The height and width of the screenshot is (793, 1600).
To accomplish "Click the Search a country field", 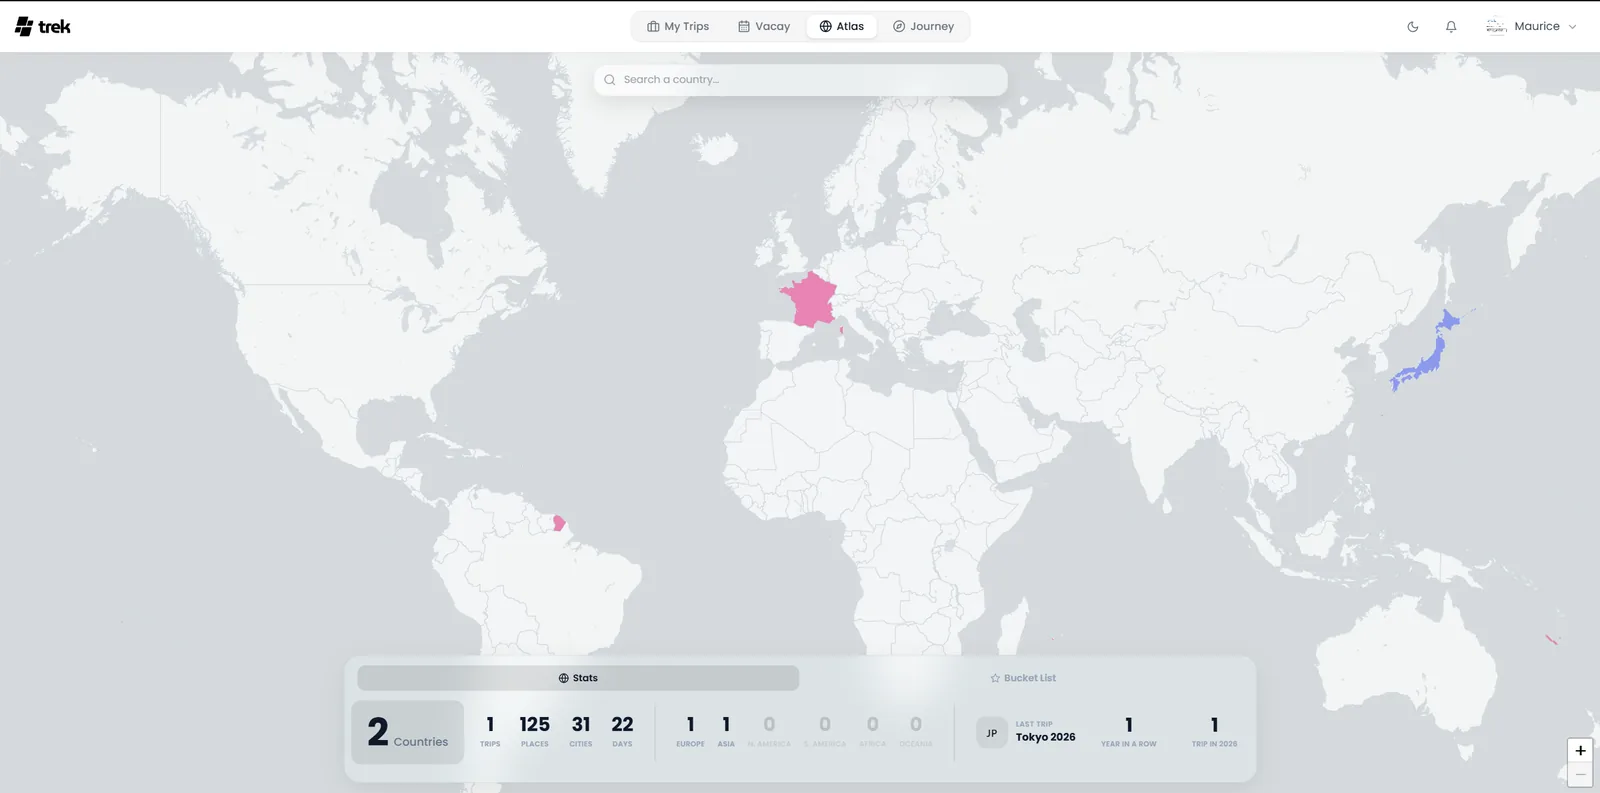I will click(x=801, y=80).
